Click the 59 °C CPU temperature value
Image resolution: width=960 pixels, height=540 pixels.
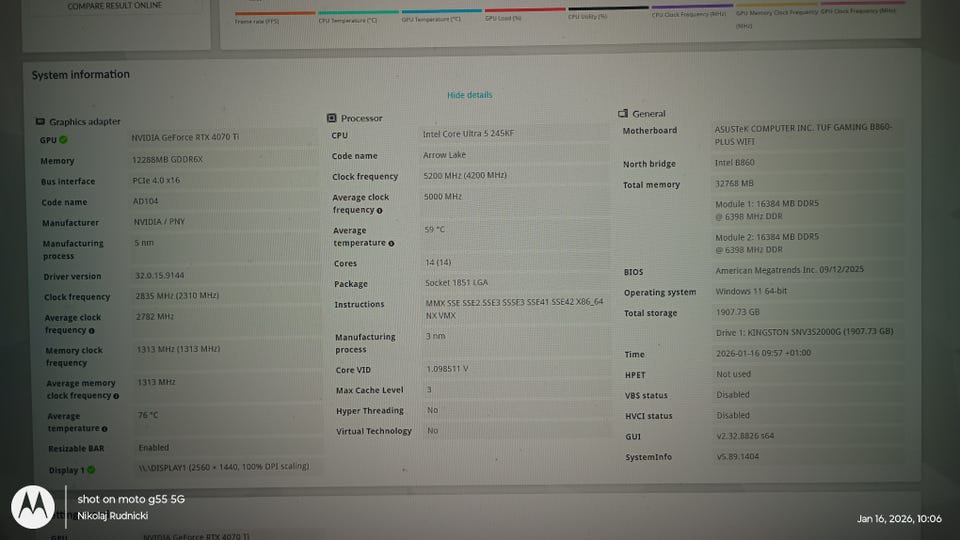click(x=435, y=230)
